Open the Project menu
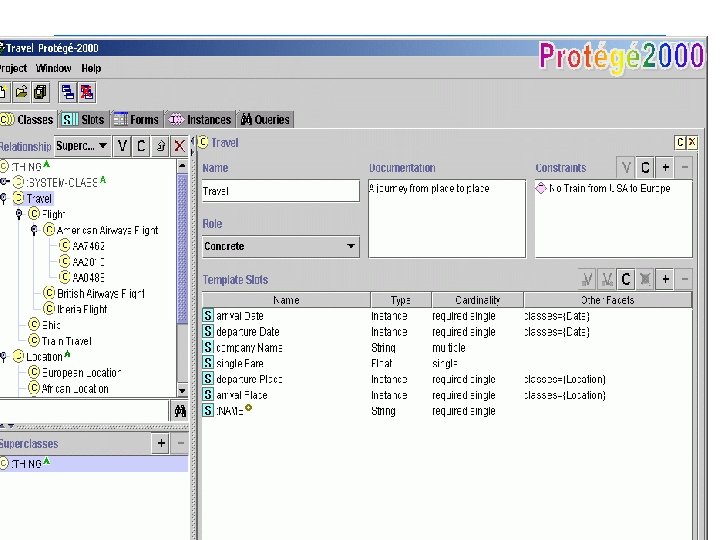Screen dimensions: 720x540 13,68
